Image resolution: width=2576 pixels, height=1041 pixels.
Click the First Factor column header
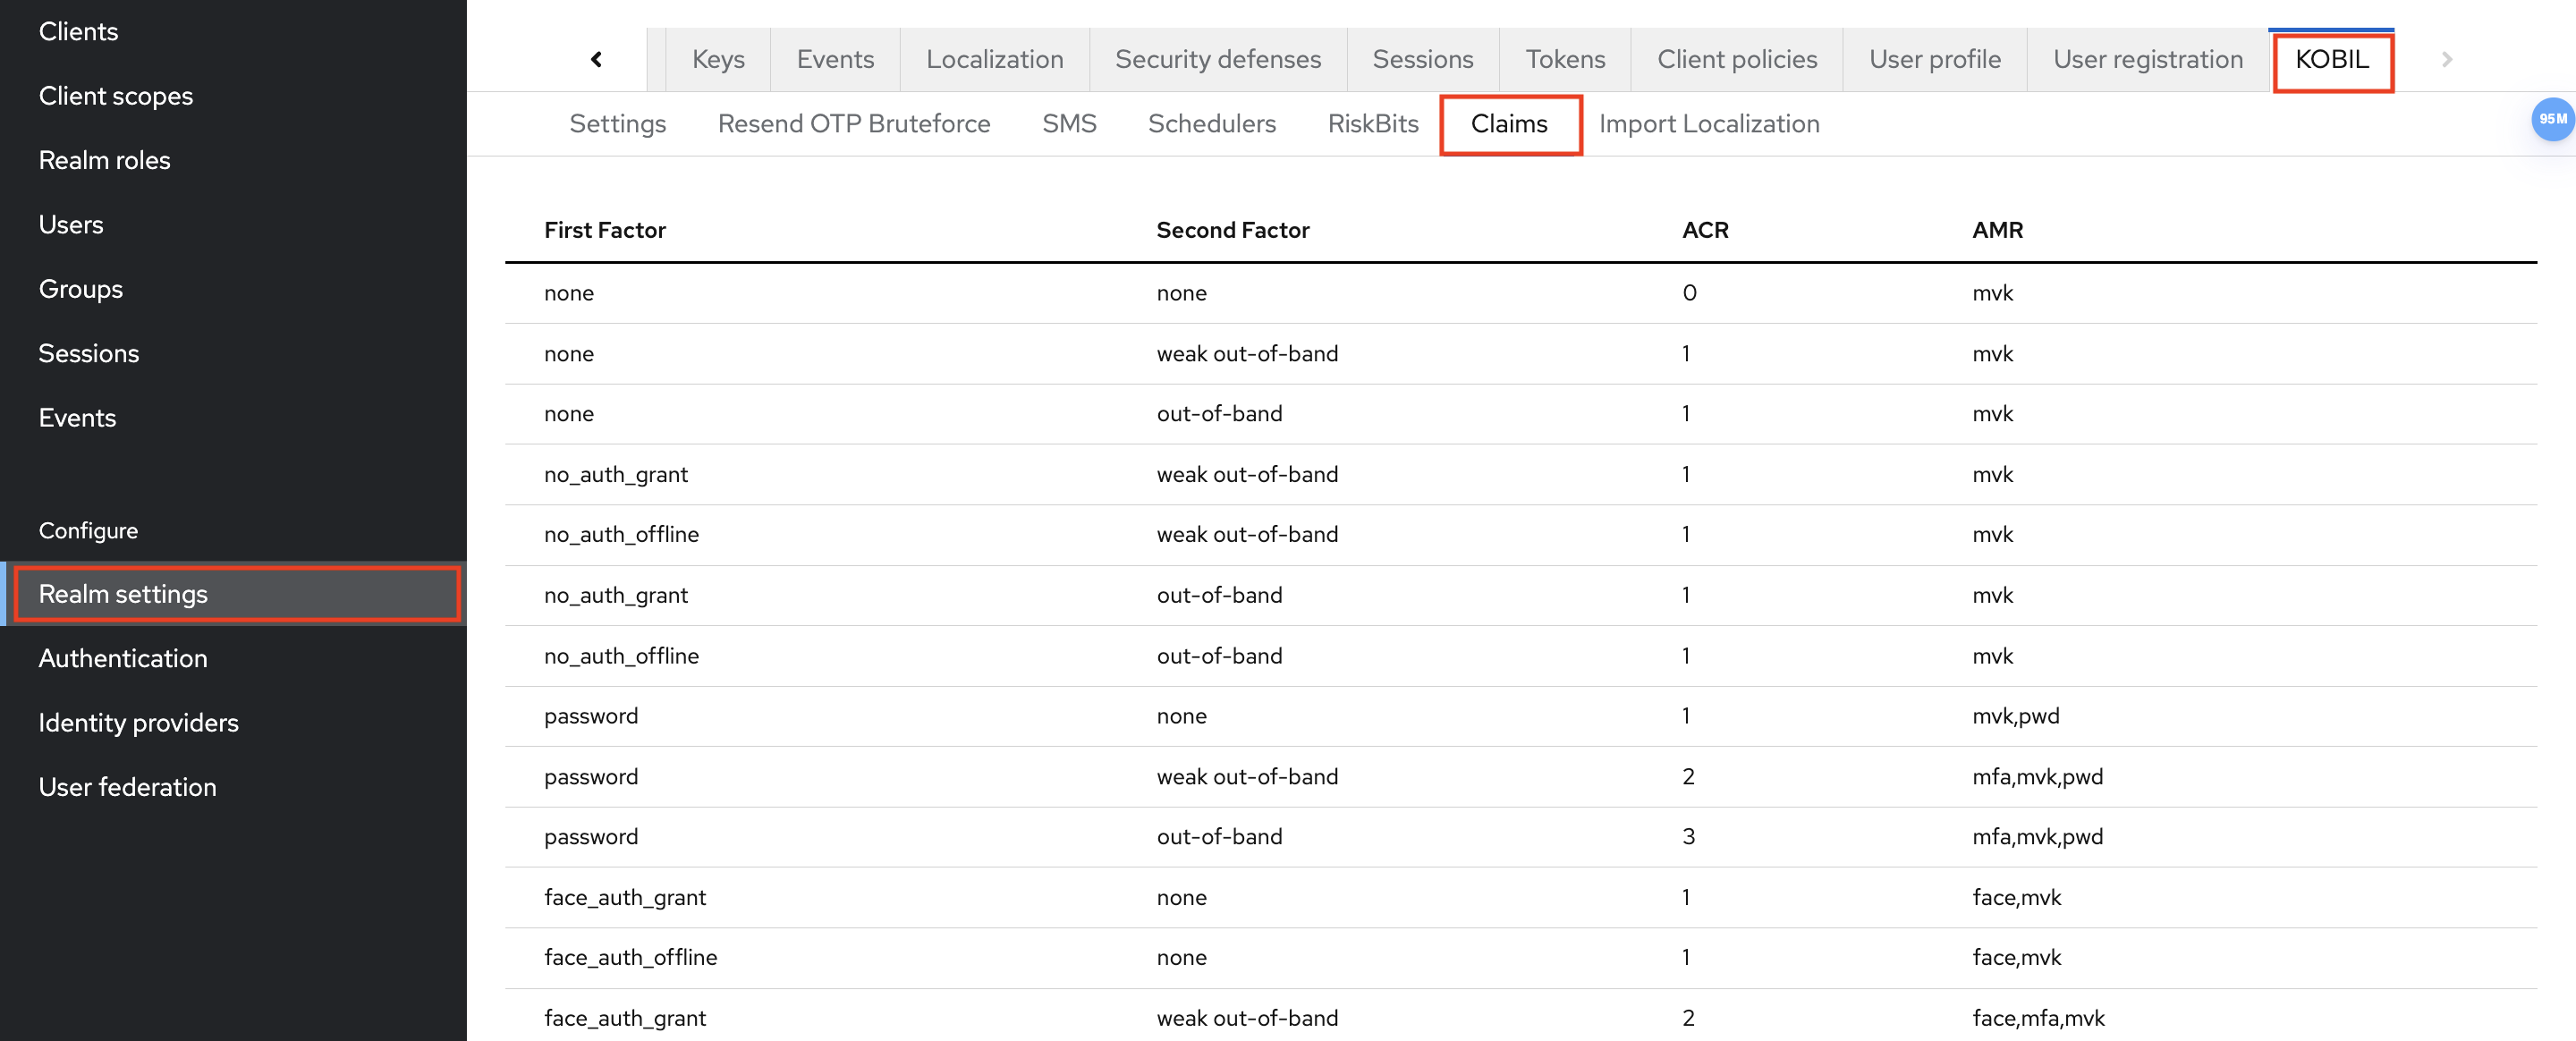pos(604,230)
